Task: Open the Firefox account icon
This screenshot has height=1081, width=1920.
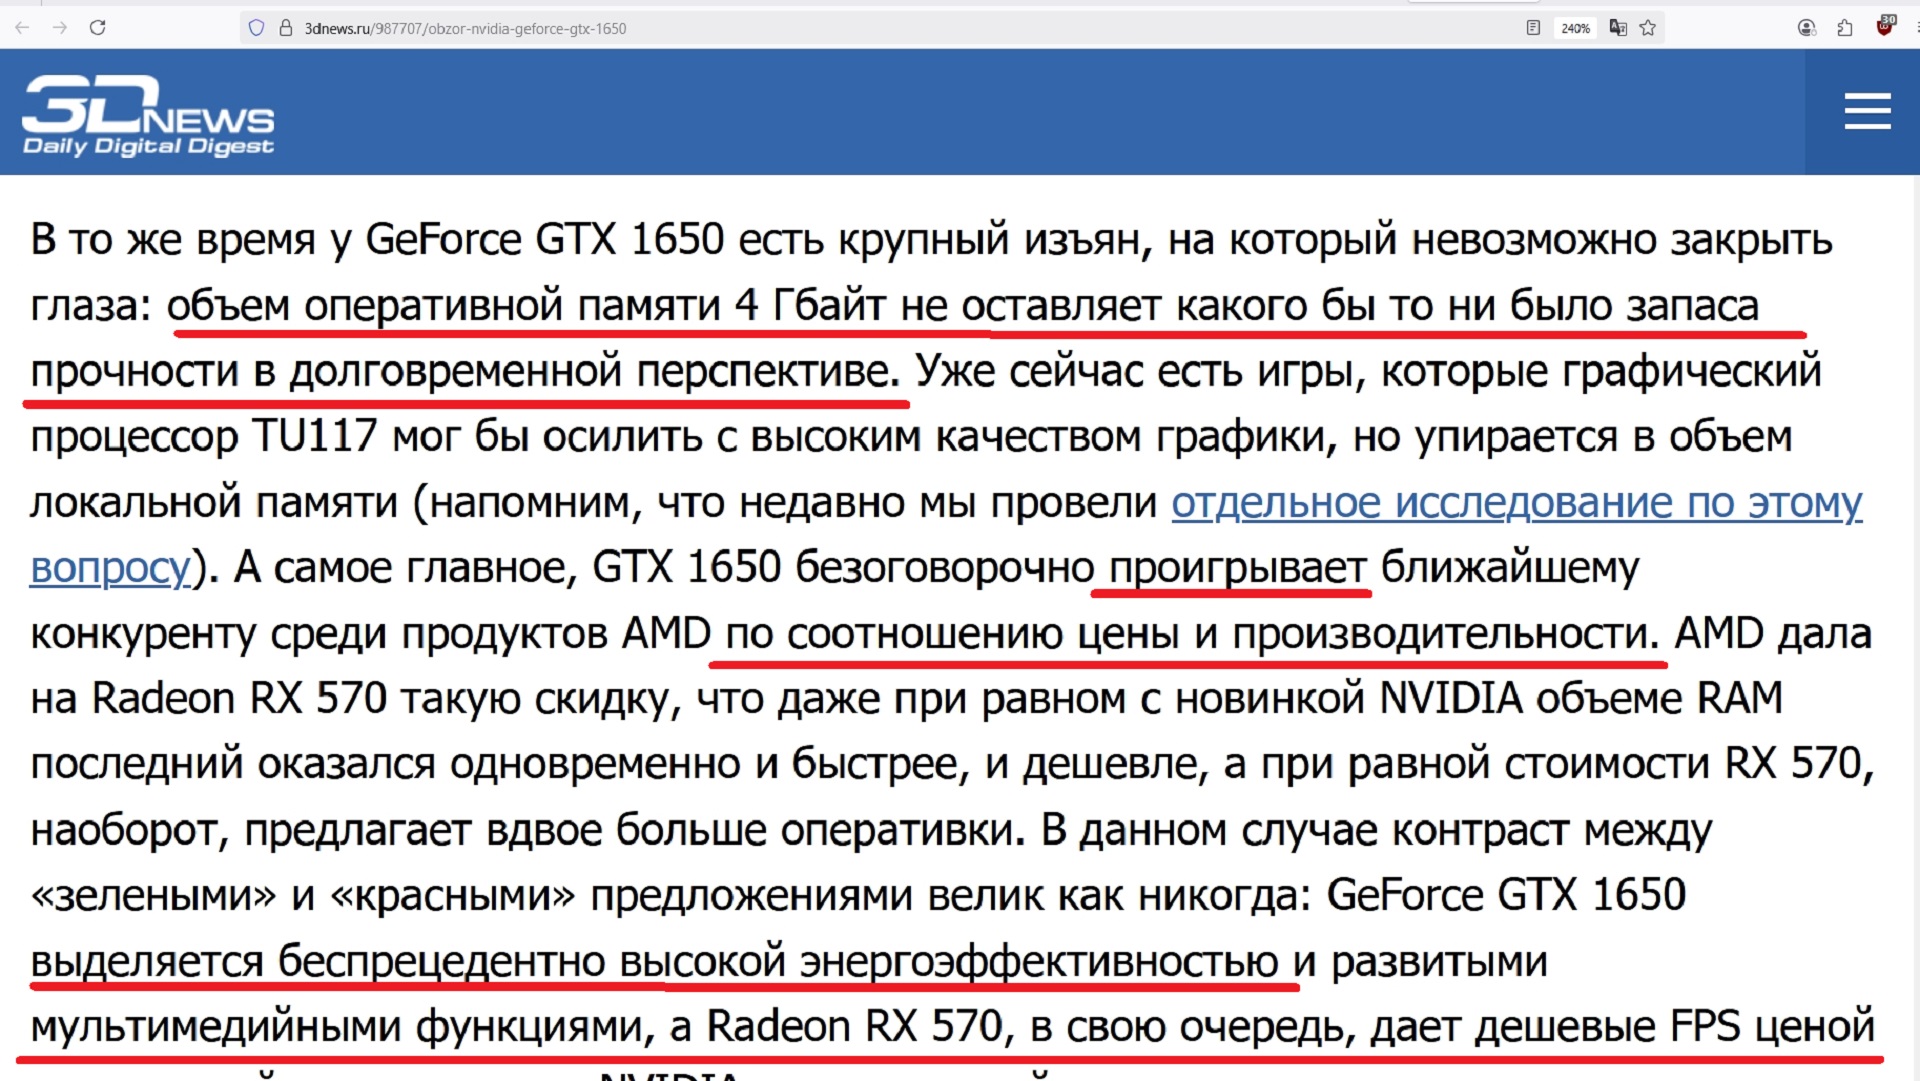Action: (x=1806, y=28)
